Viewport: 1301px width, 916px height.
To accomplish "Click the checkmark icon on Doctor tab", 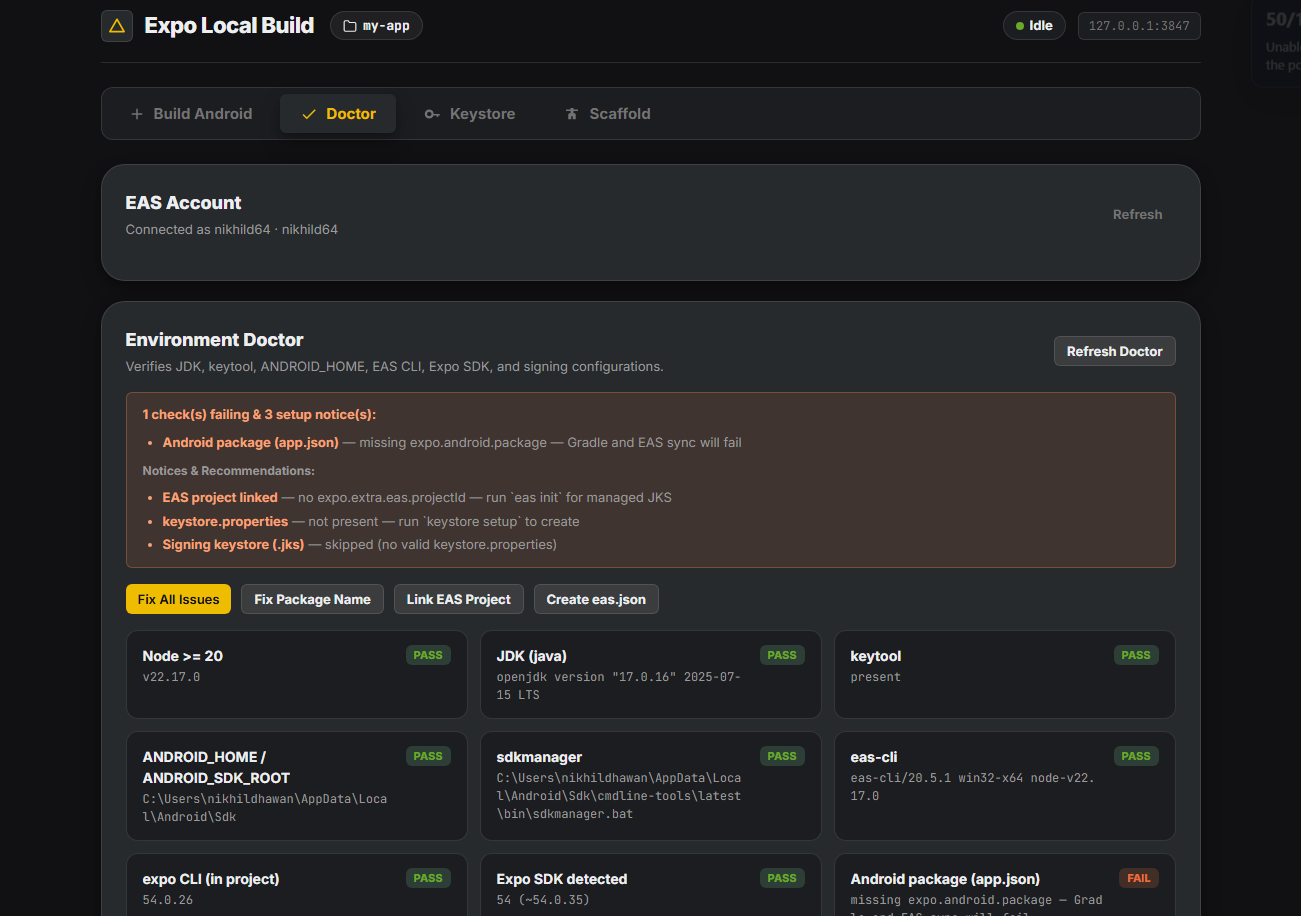I will pyautogui.click(x=309, y=114).
